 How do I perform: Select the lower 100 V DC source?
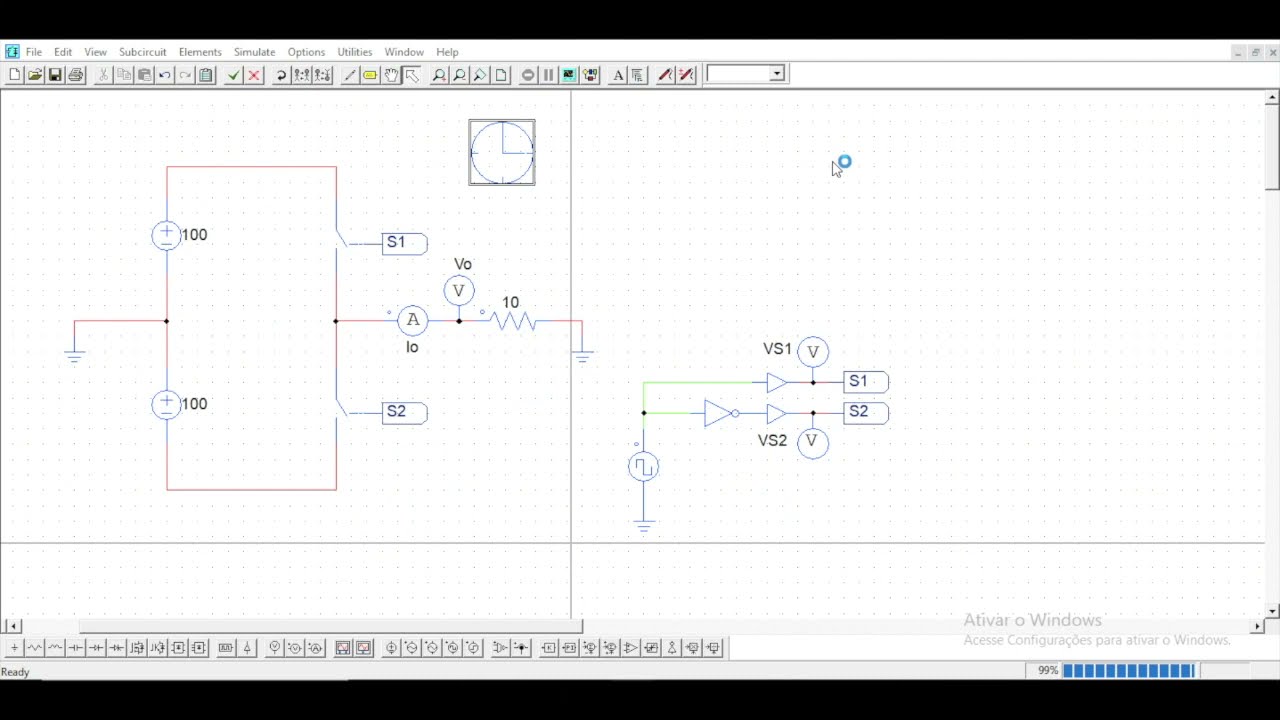click(x=166, y=405)
